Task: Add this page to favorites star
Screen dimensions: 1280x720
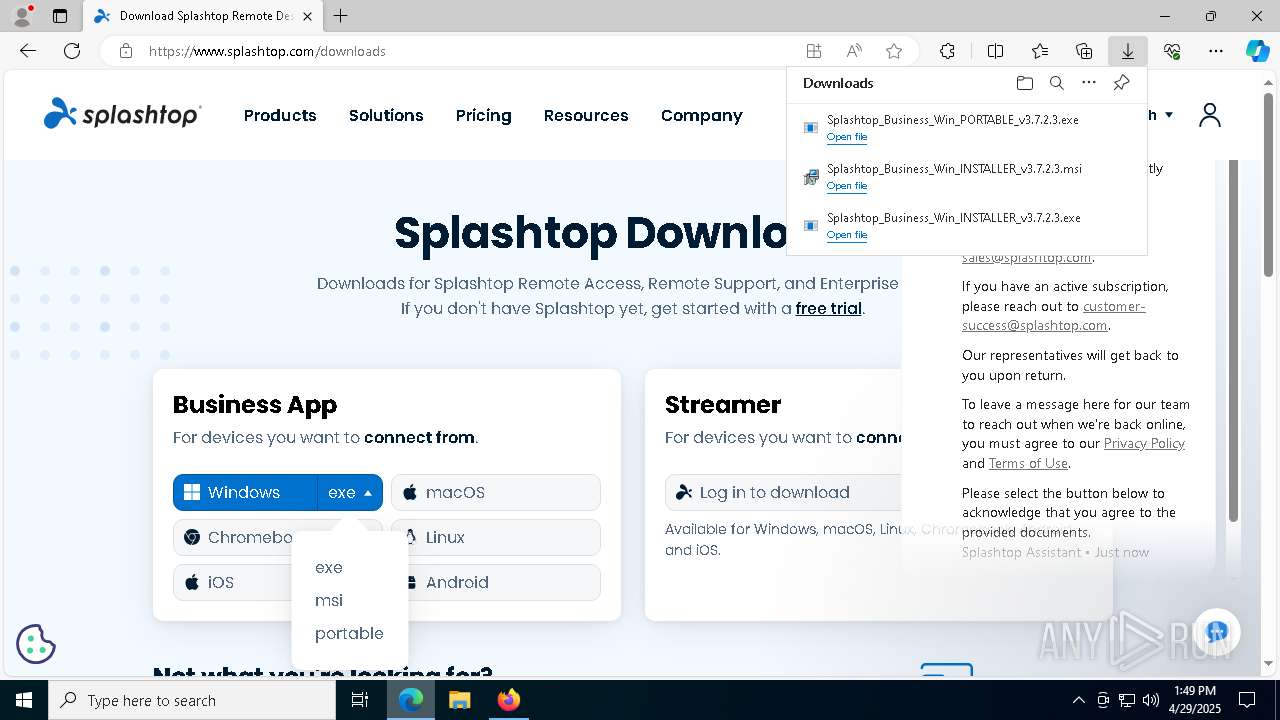Action: (894, 51)
